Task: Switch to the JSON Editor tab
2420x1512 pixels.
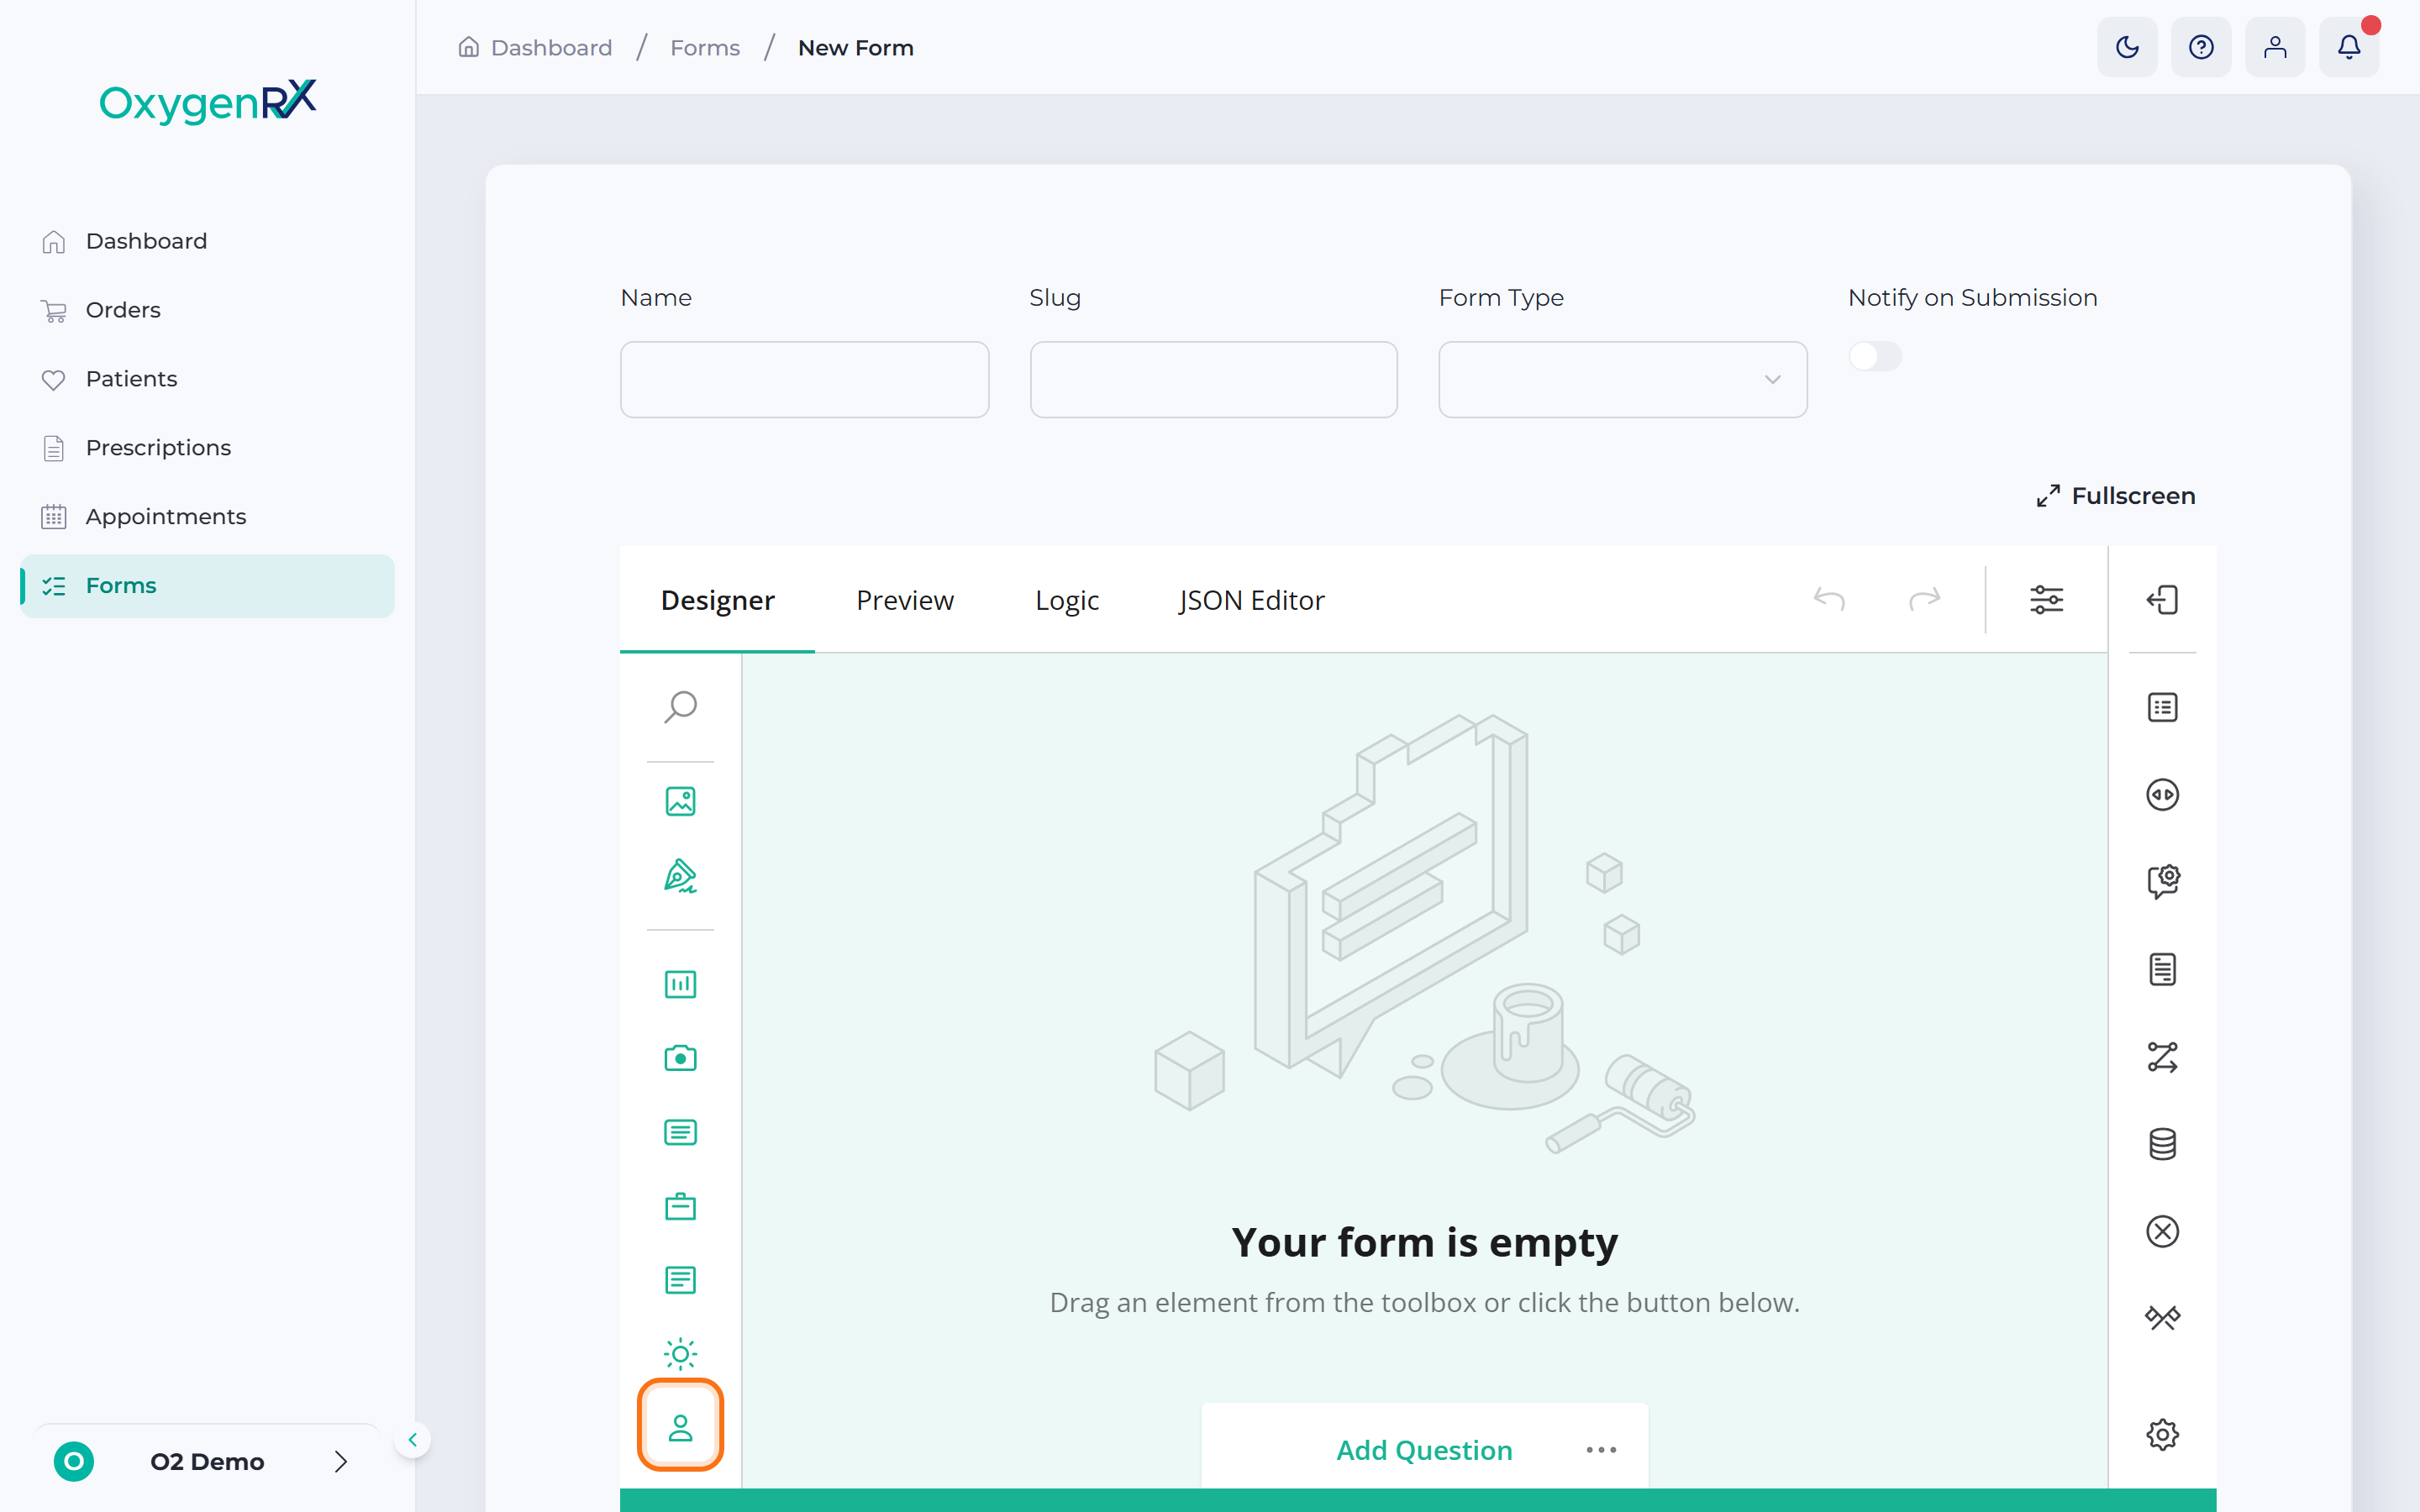Action: click(x=1251, y=599)
